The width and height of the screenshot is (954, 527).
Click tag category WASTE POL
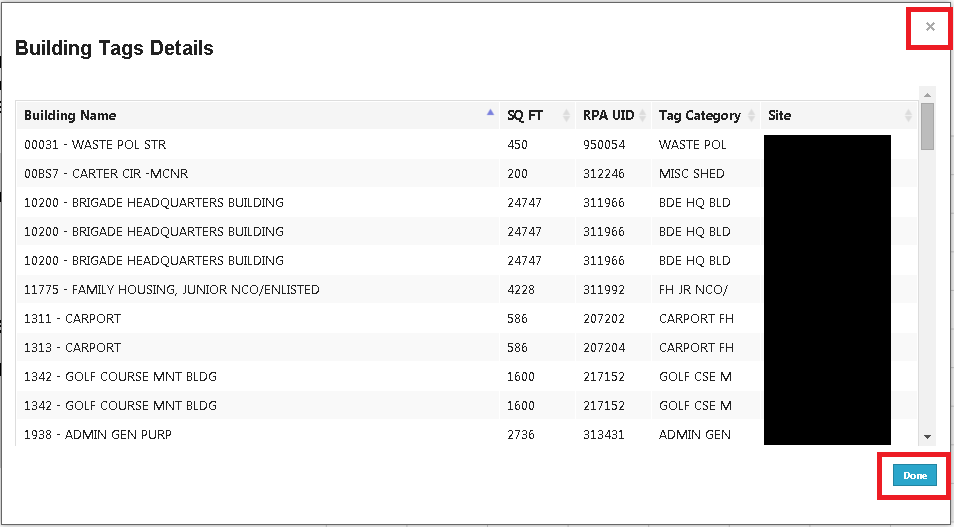(692, 145)
